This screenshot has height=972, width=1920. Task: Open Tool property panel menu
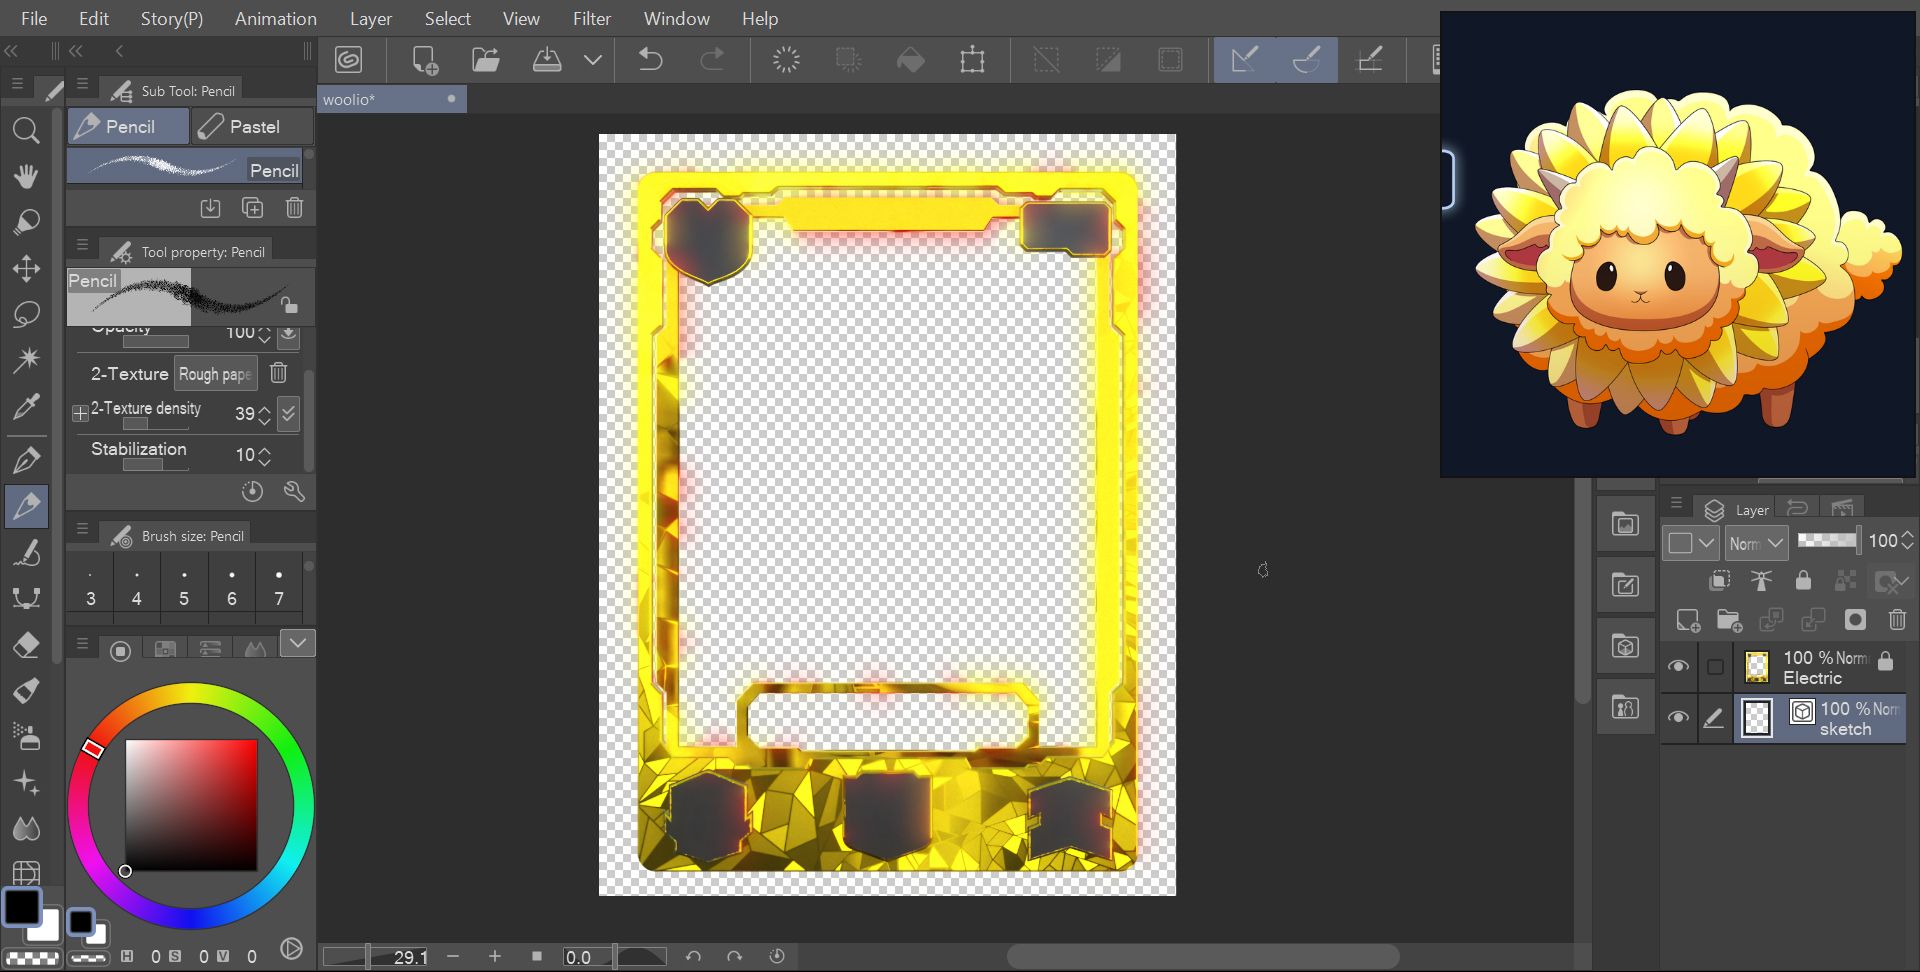83,244
